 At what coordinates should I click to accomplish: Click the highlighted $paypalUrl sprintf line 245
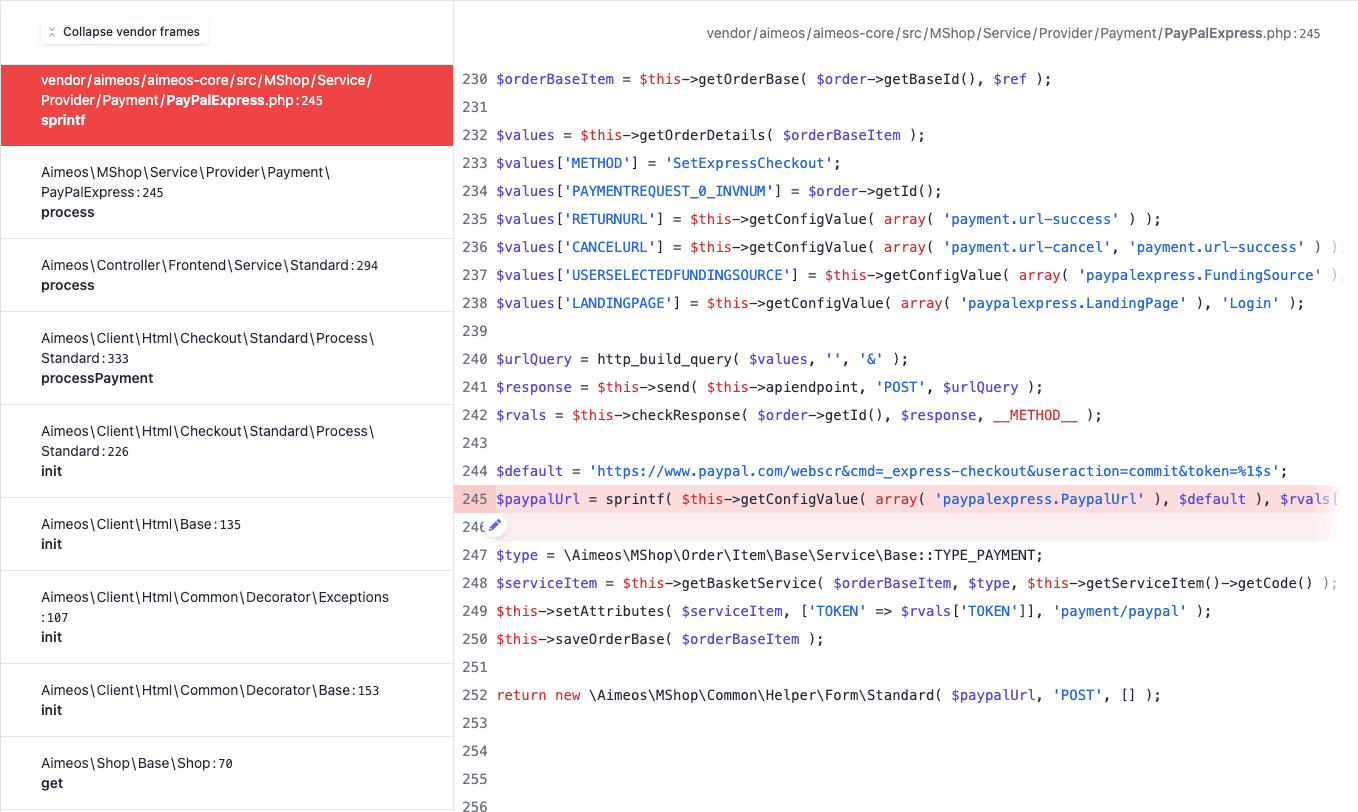pos(916,499)
